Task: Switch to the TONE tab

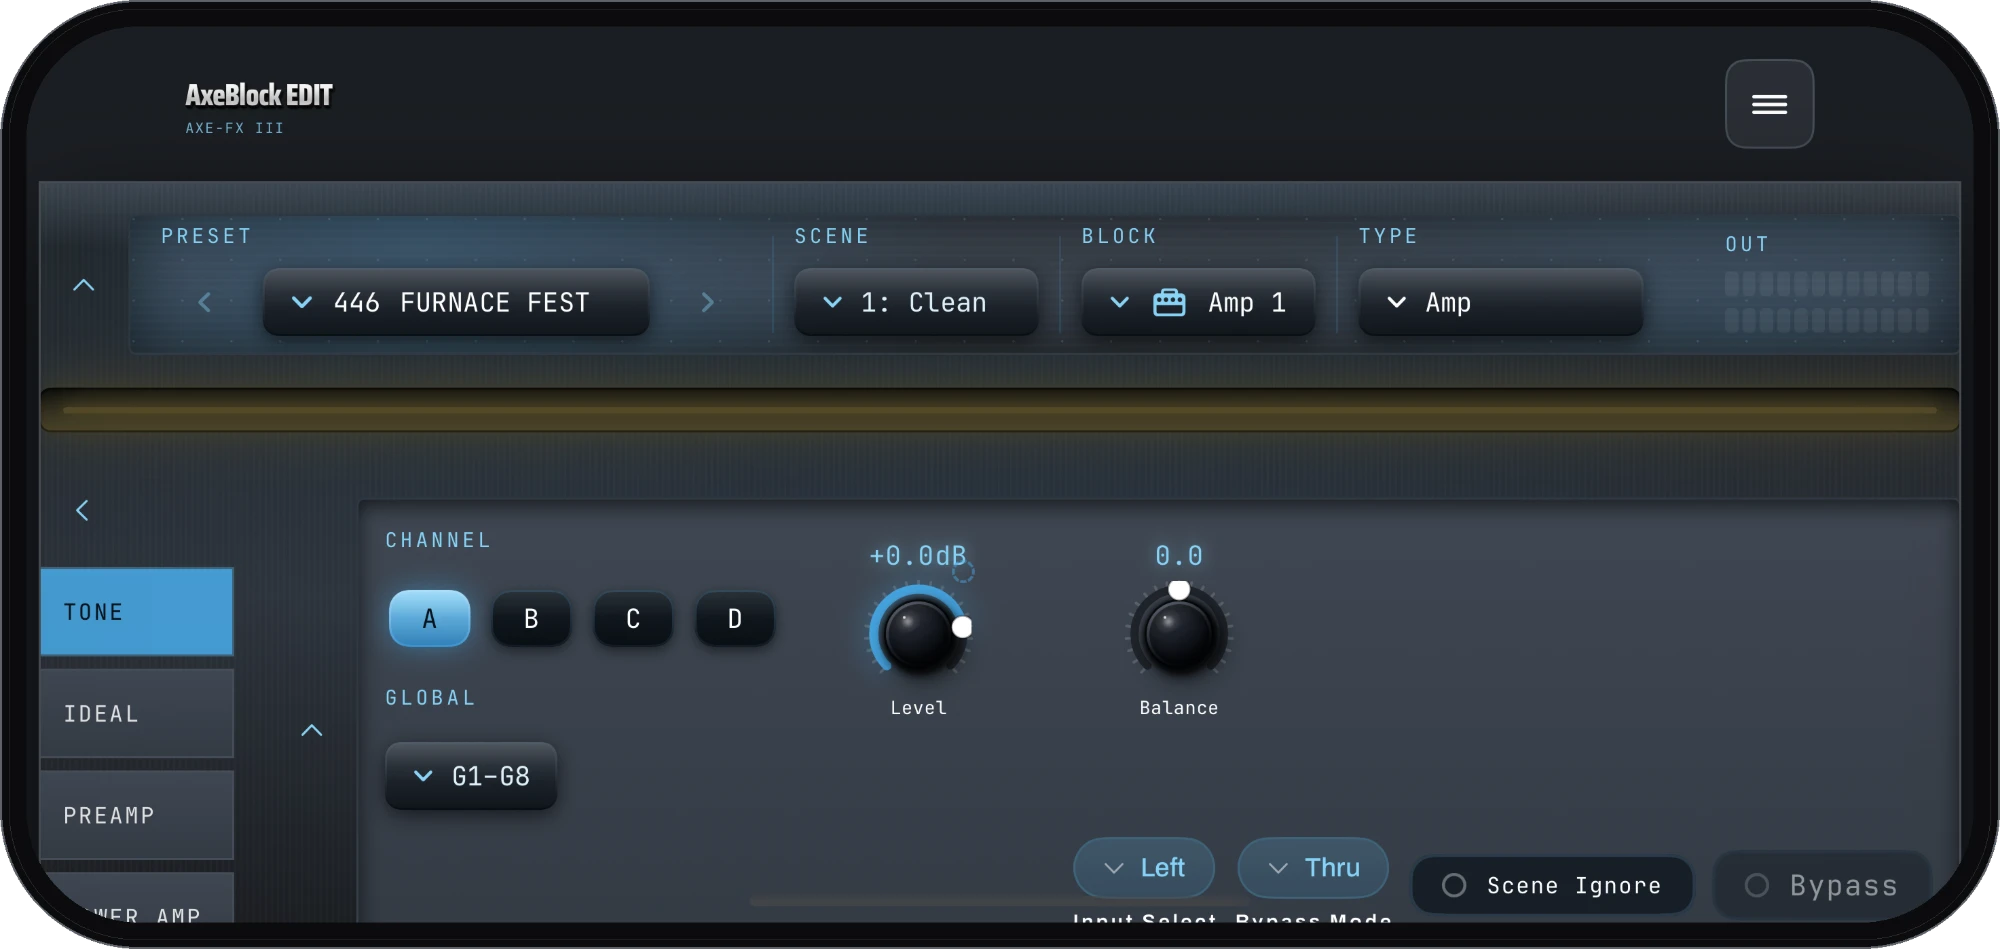Action: click(137, 612)
